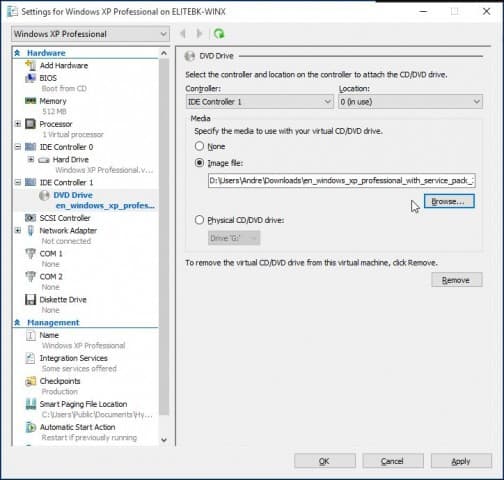The width and height of the screenshot is (504, 480).
Task: Open the Location dropdown
Action: 410,102
